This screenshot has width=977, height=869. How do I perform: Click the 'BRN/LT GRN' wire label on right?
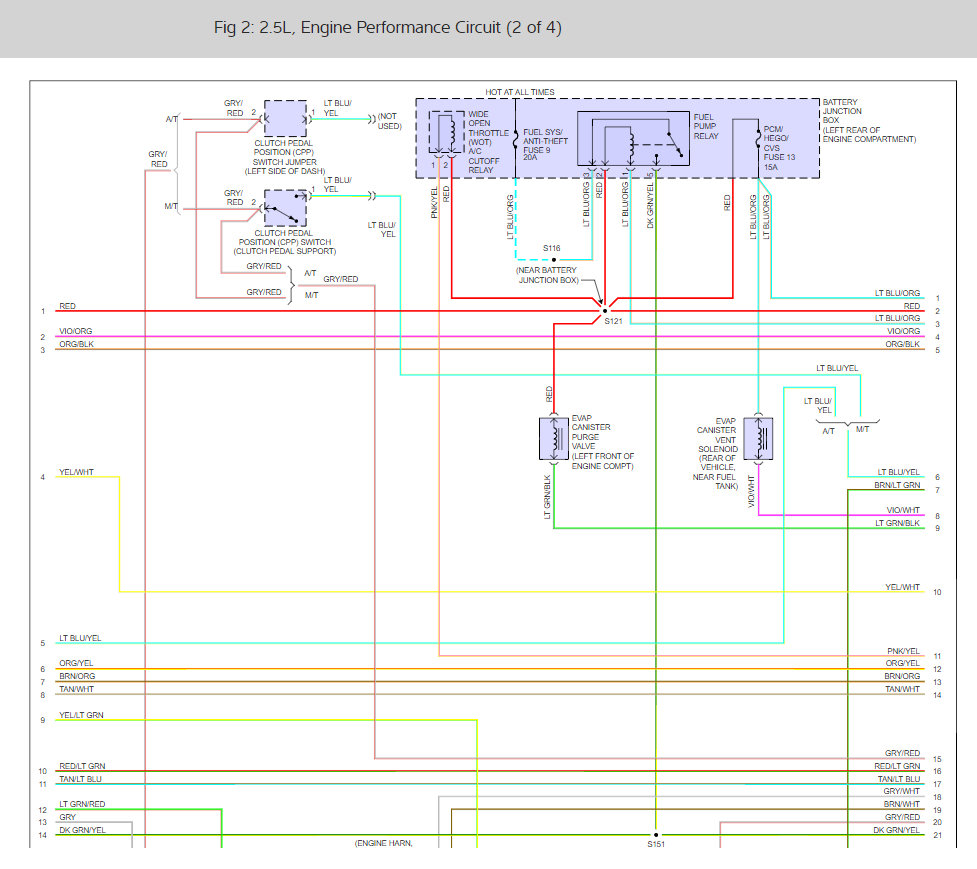[x=897, y=485]
